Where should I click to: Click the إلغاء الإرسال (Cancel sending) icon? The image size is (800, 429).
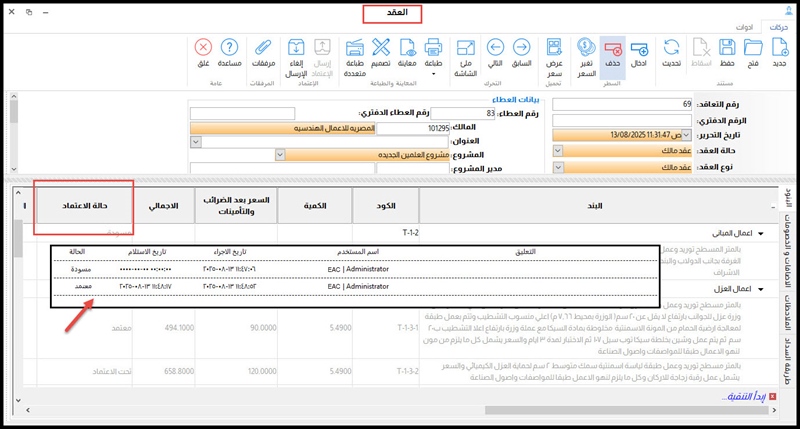tap(296, 47)
